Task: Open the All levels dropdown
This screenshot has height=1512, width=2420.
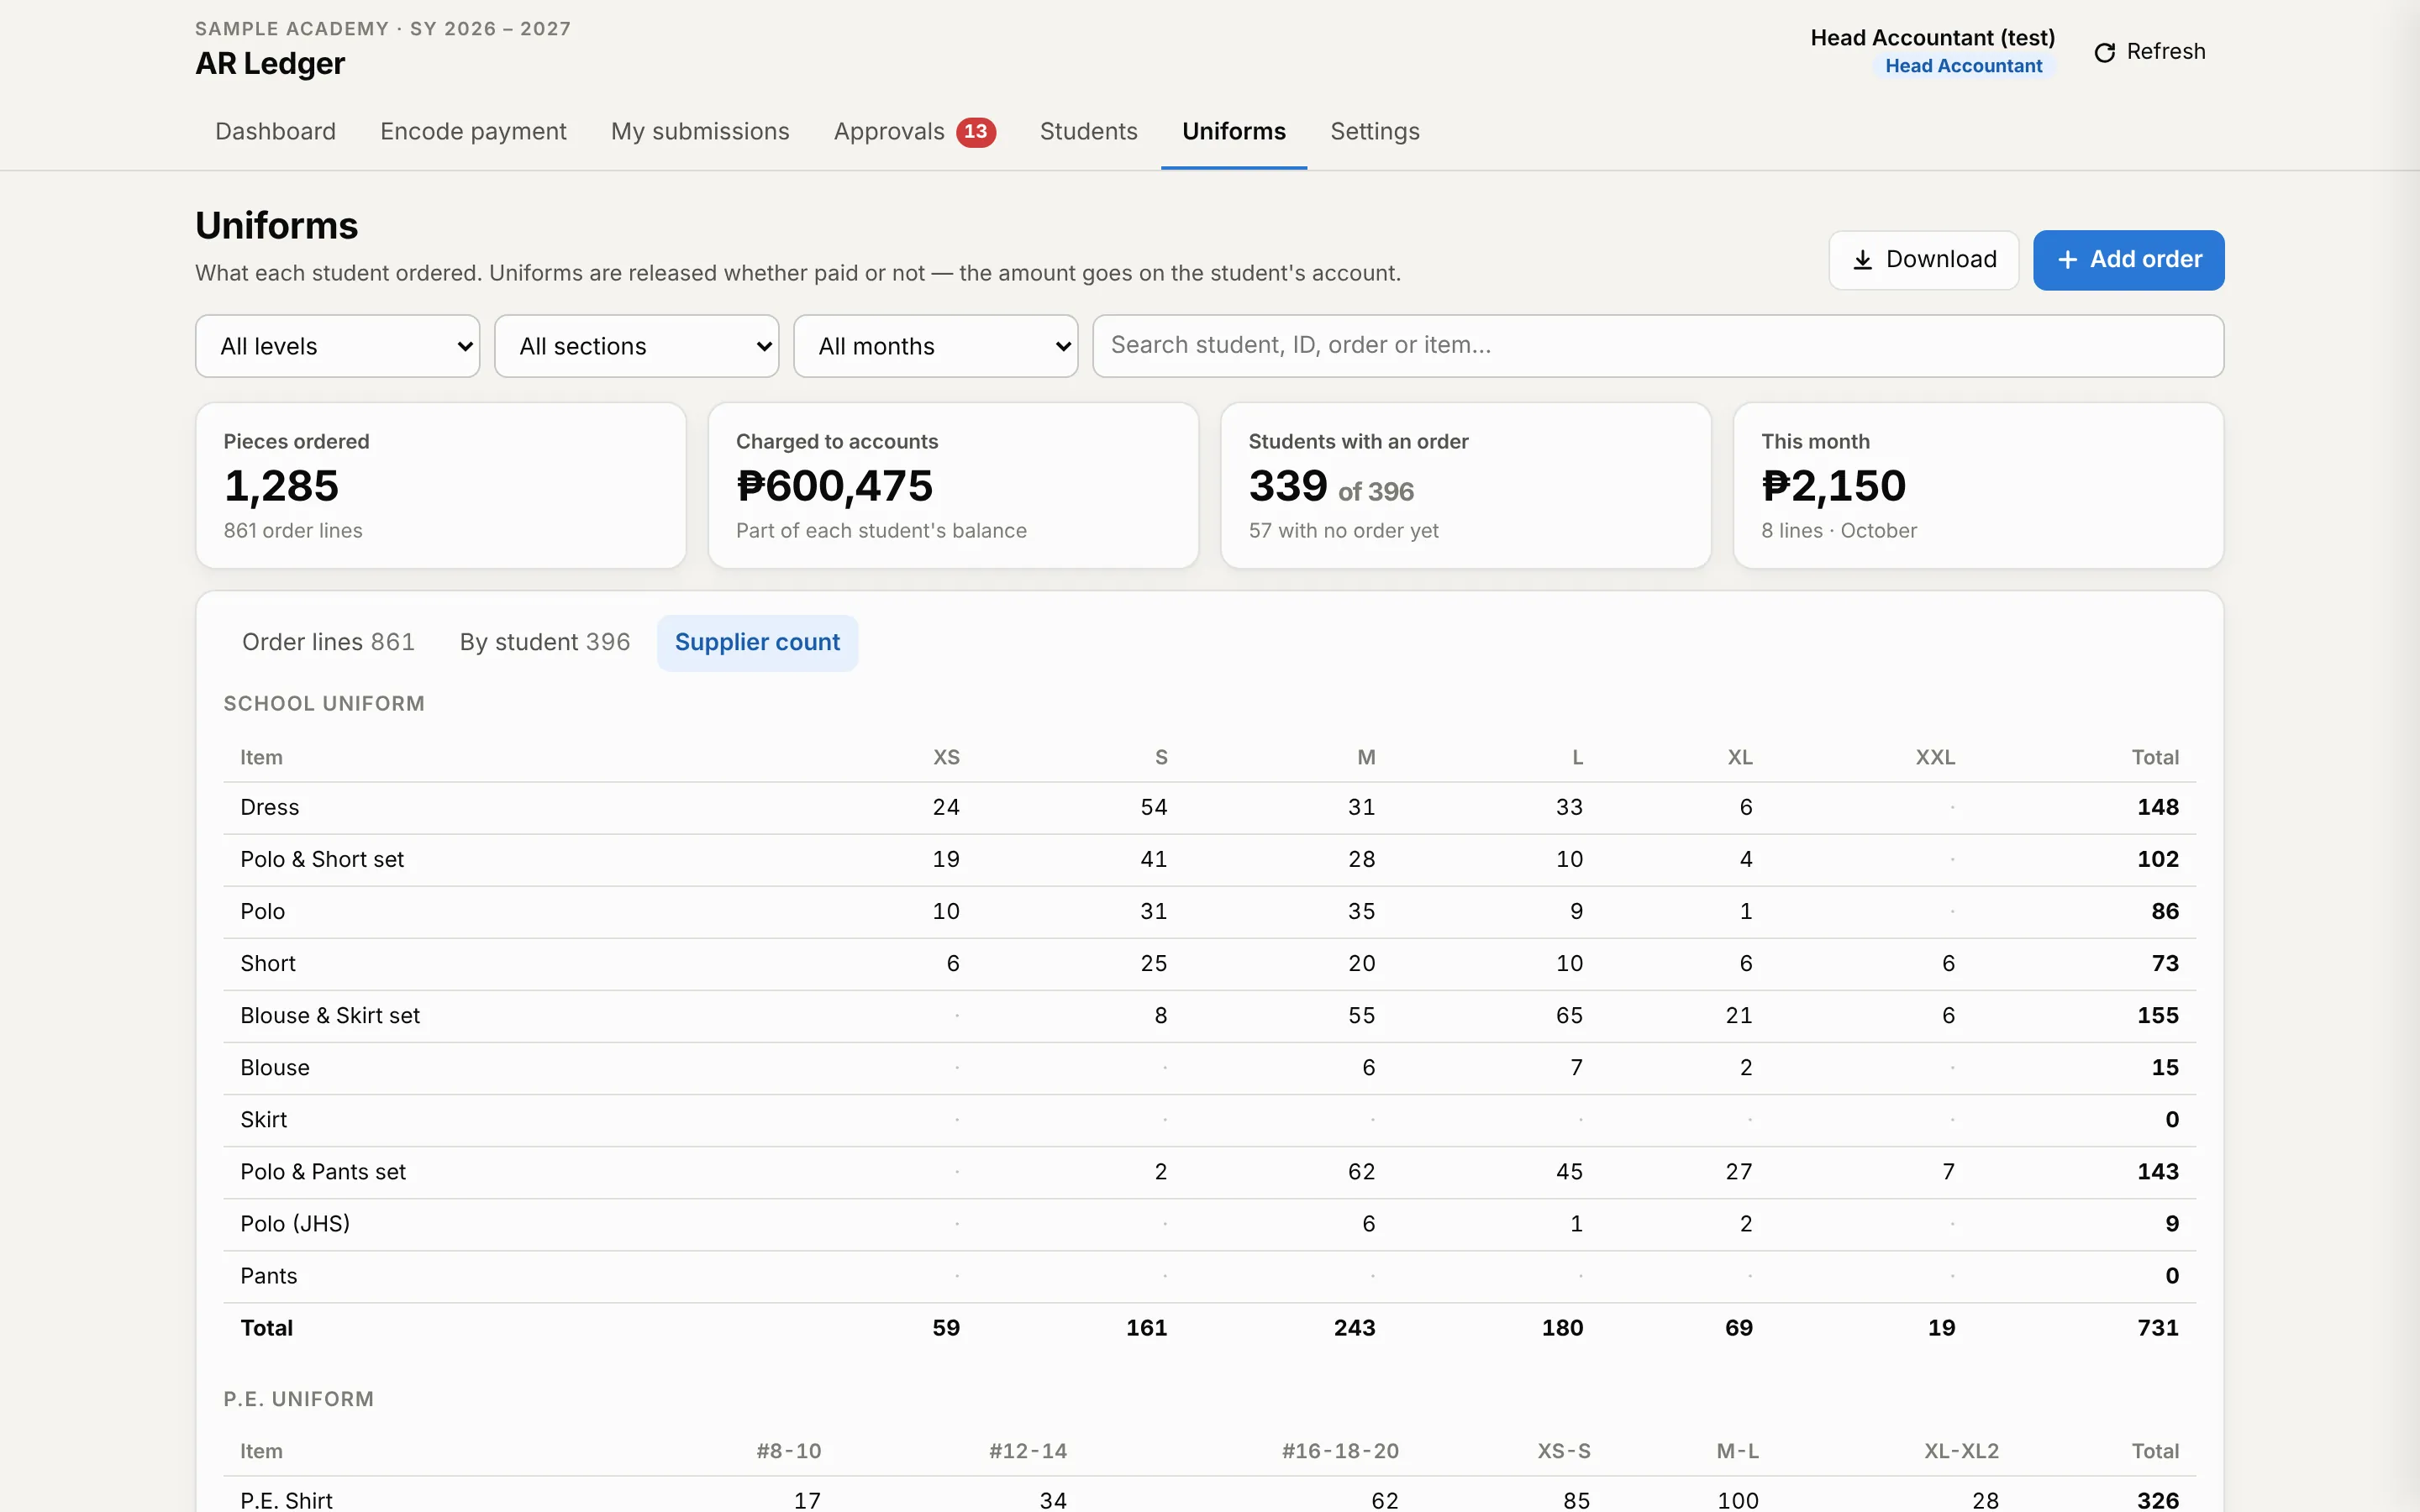Action: (337, 346)
